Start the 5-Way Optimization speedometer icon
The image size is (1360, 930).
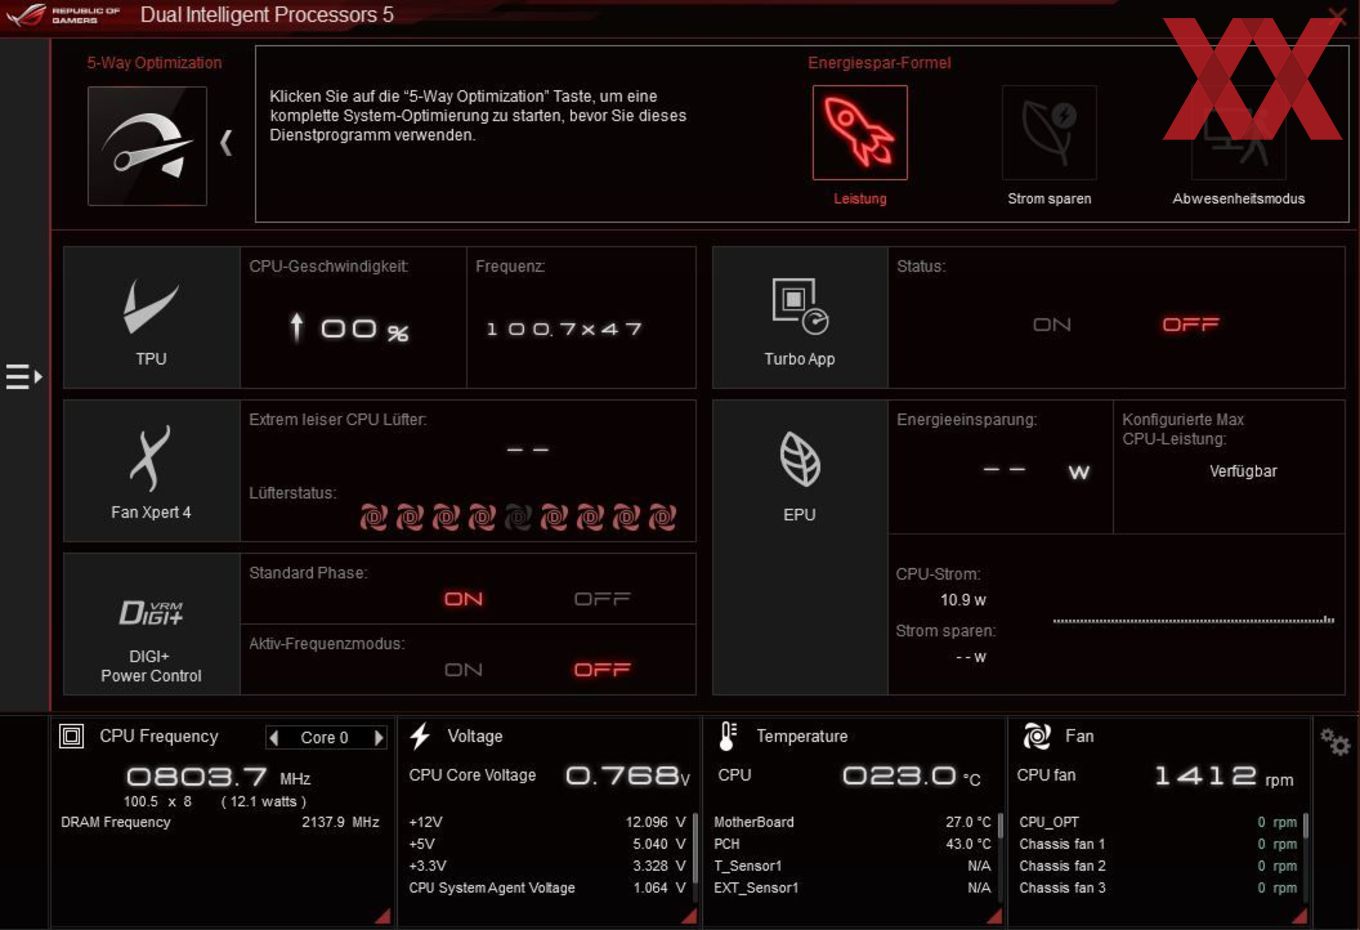point(147,146)
